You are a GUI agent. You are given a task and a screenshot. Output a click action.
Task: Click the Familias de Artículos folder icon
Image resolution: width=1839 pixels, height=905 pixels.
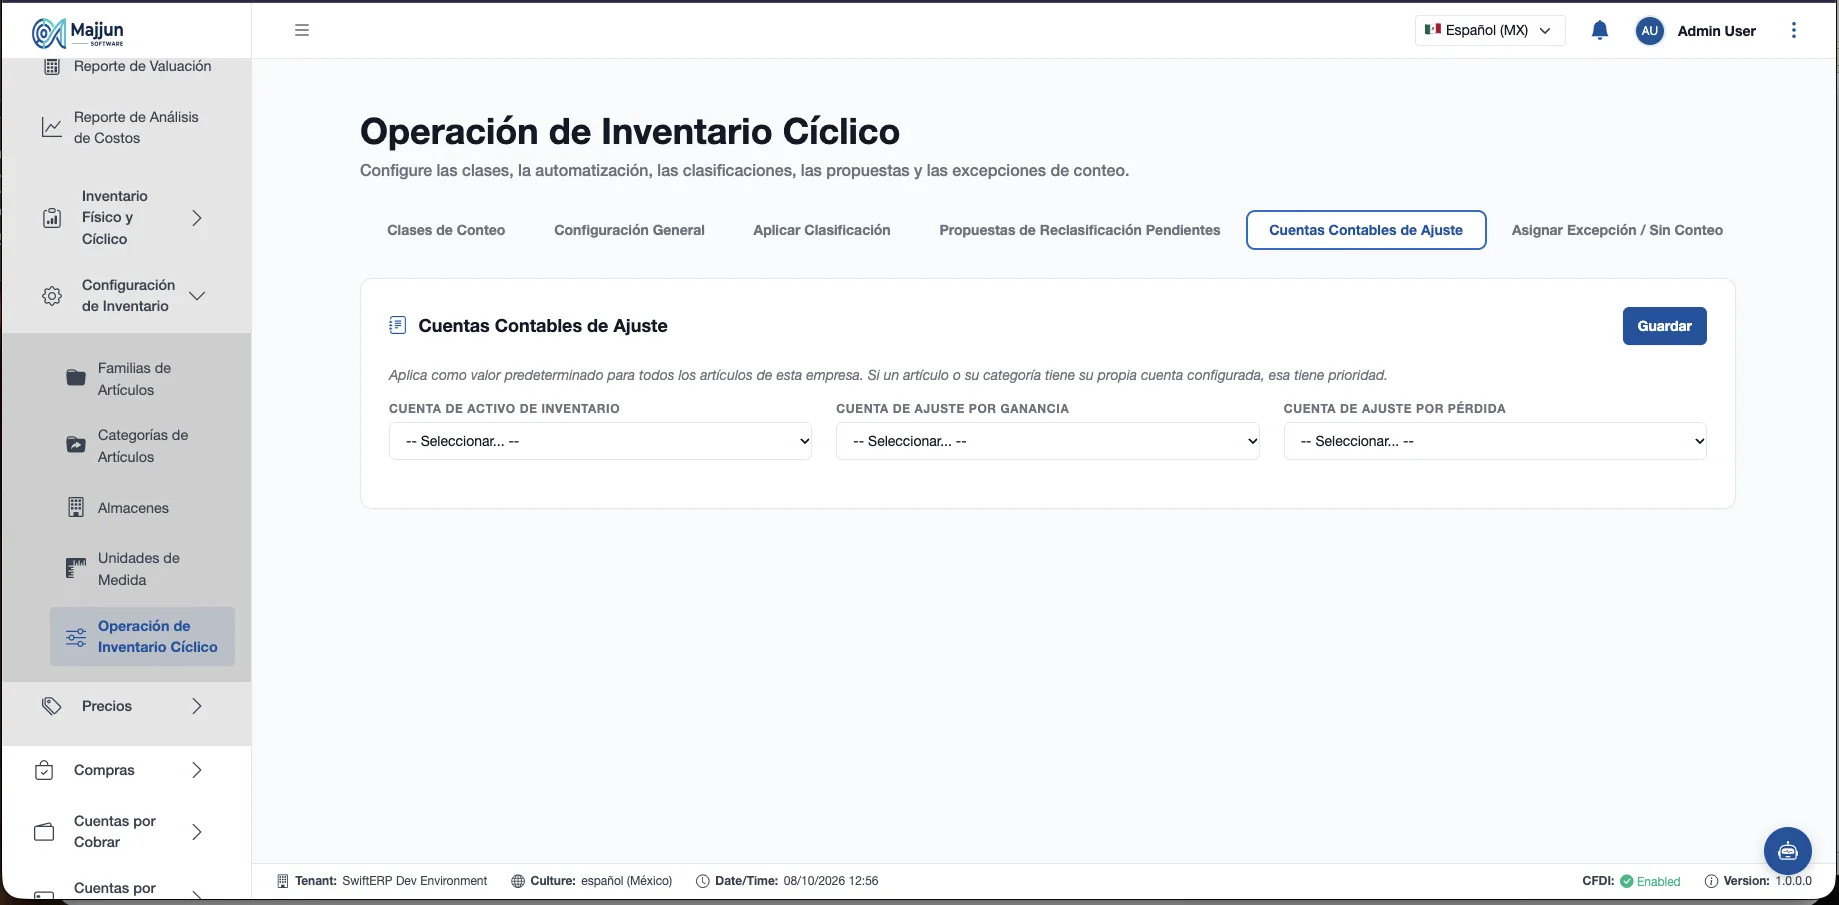(76, 378)
